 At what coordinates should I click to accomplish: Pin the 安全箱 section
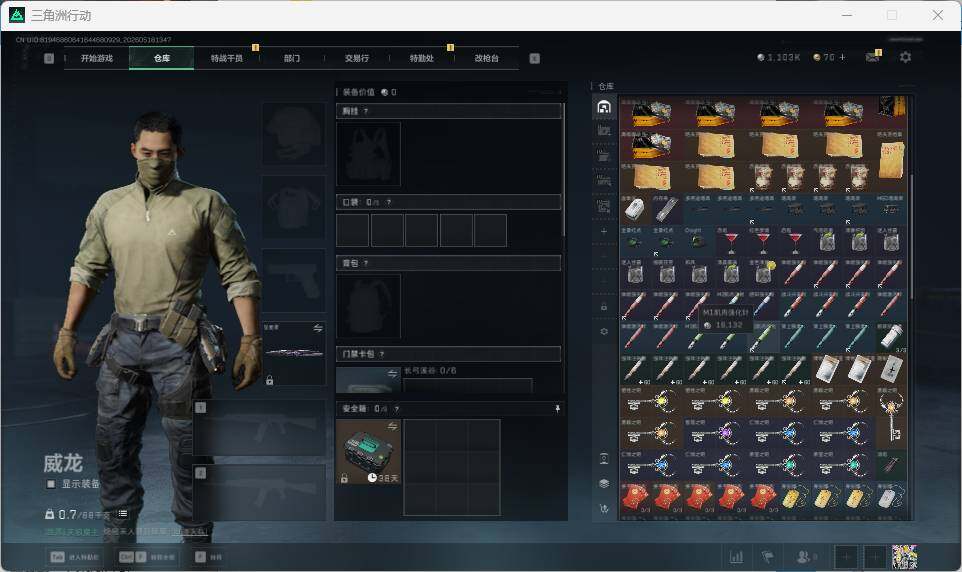tap(557, 409)
